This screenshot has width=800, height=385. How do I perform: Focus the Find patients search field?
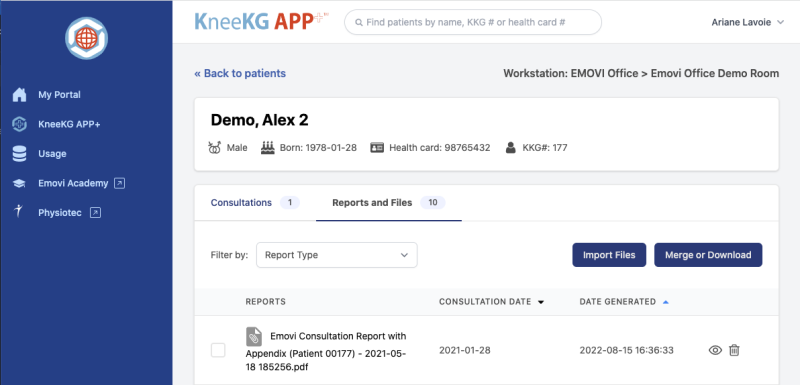pyautogui.click(x=473, y=22)
